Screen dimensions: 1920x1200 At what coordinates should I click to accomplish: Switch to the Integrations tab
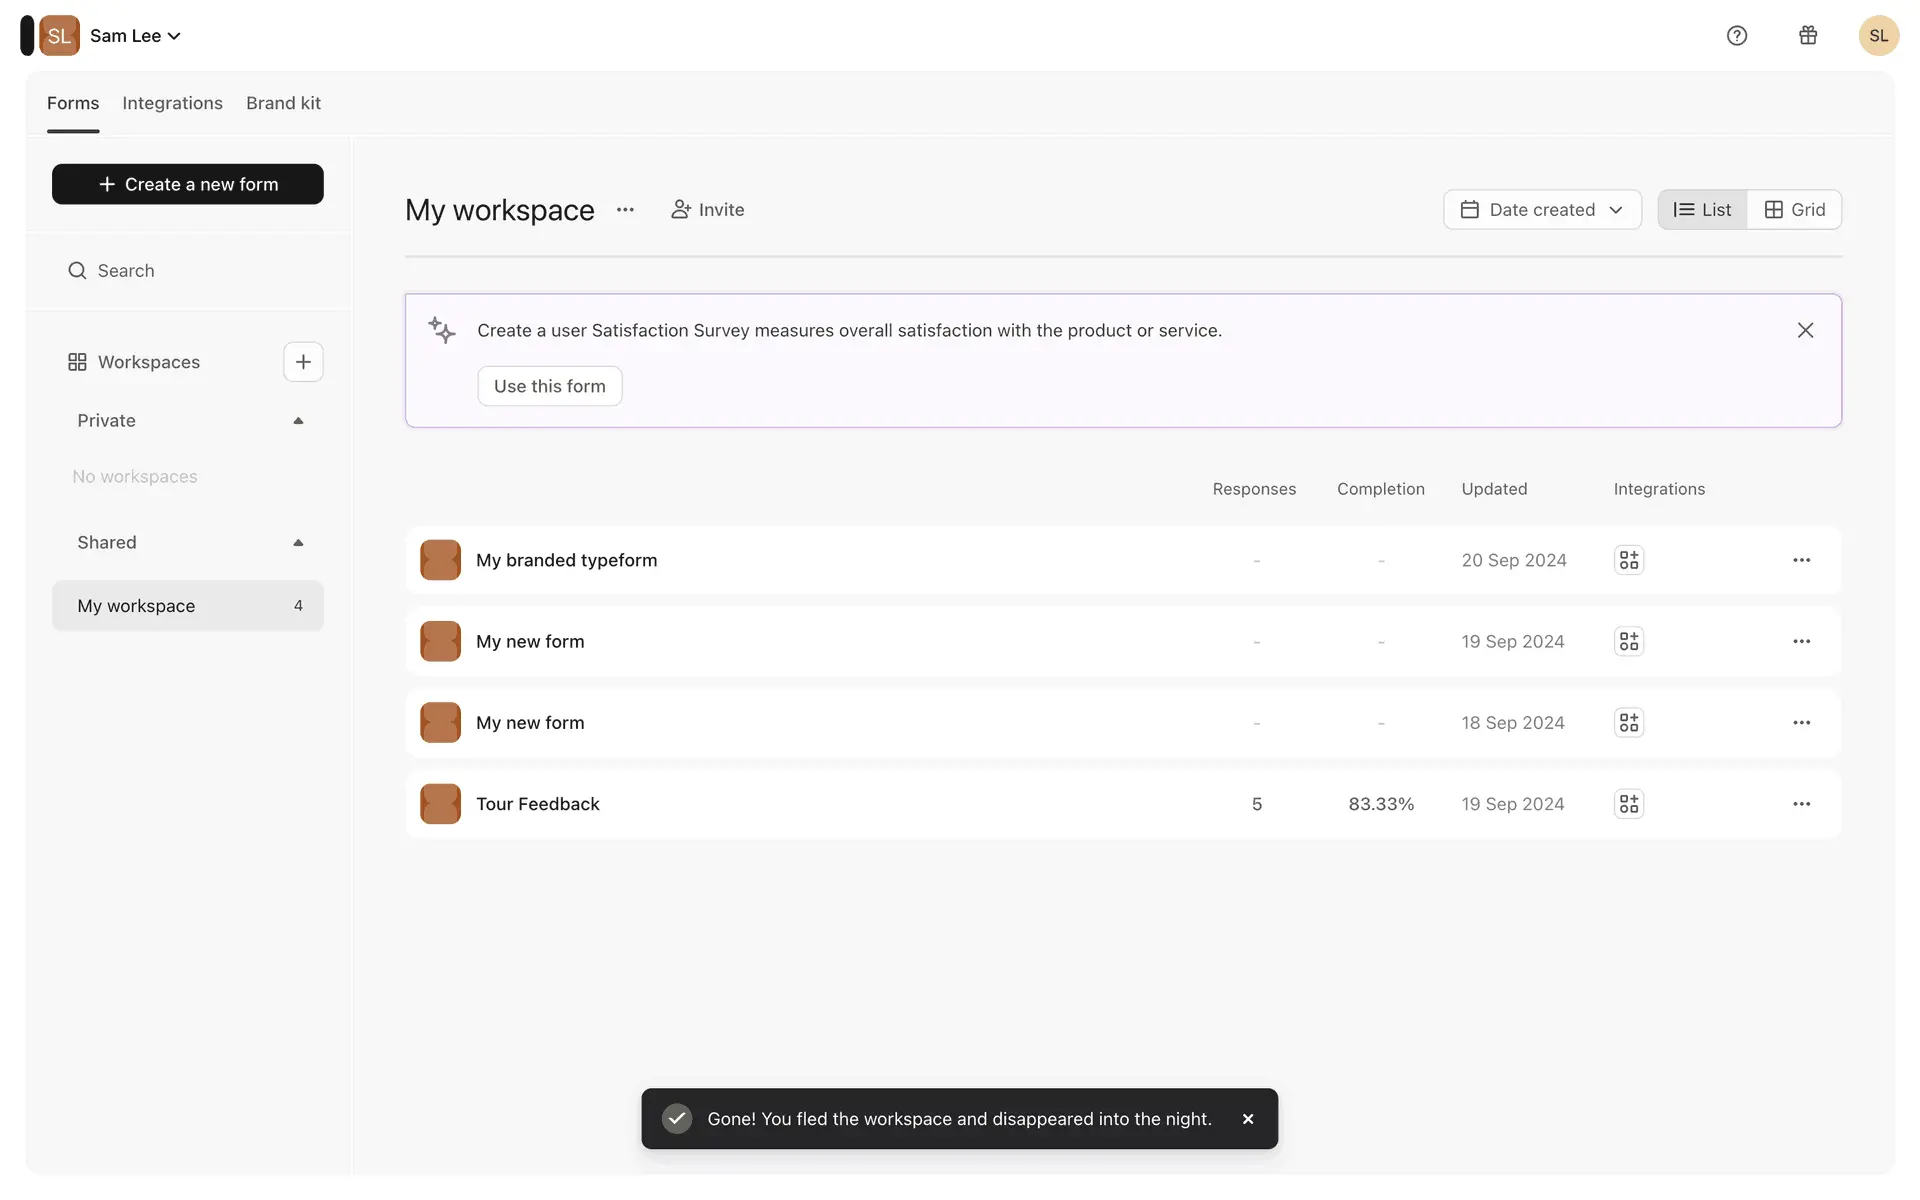click(172, 103)
